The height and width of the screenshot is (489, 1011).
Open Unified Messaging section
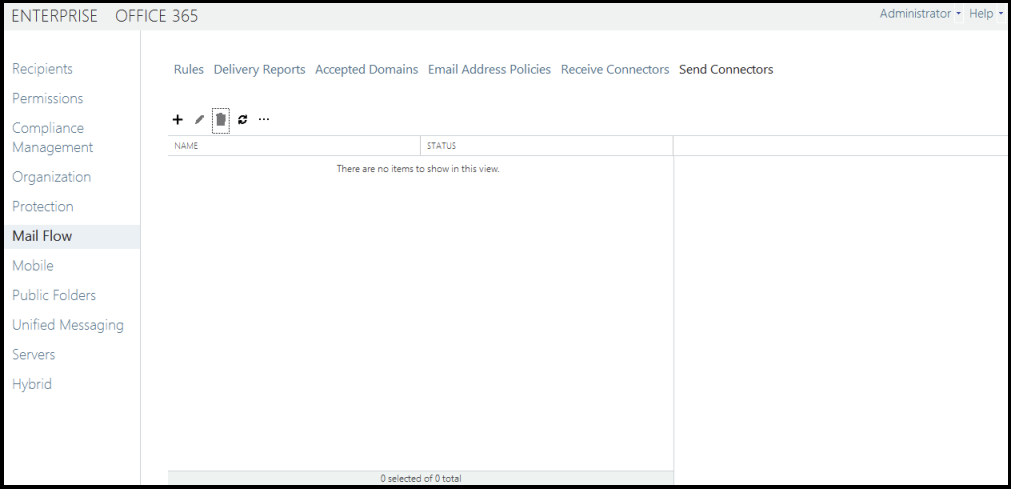coord(68,325)
